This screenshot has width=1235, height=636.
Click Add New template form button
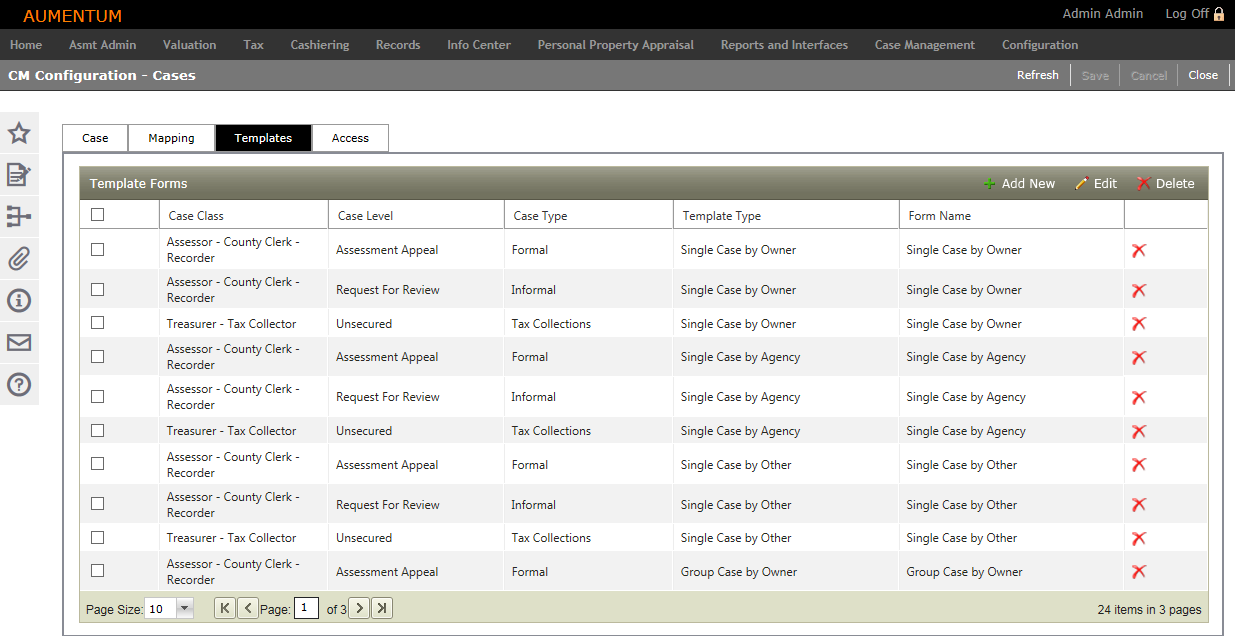pyautogui.click(x=1019, y=183)
